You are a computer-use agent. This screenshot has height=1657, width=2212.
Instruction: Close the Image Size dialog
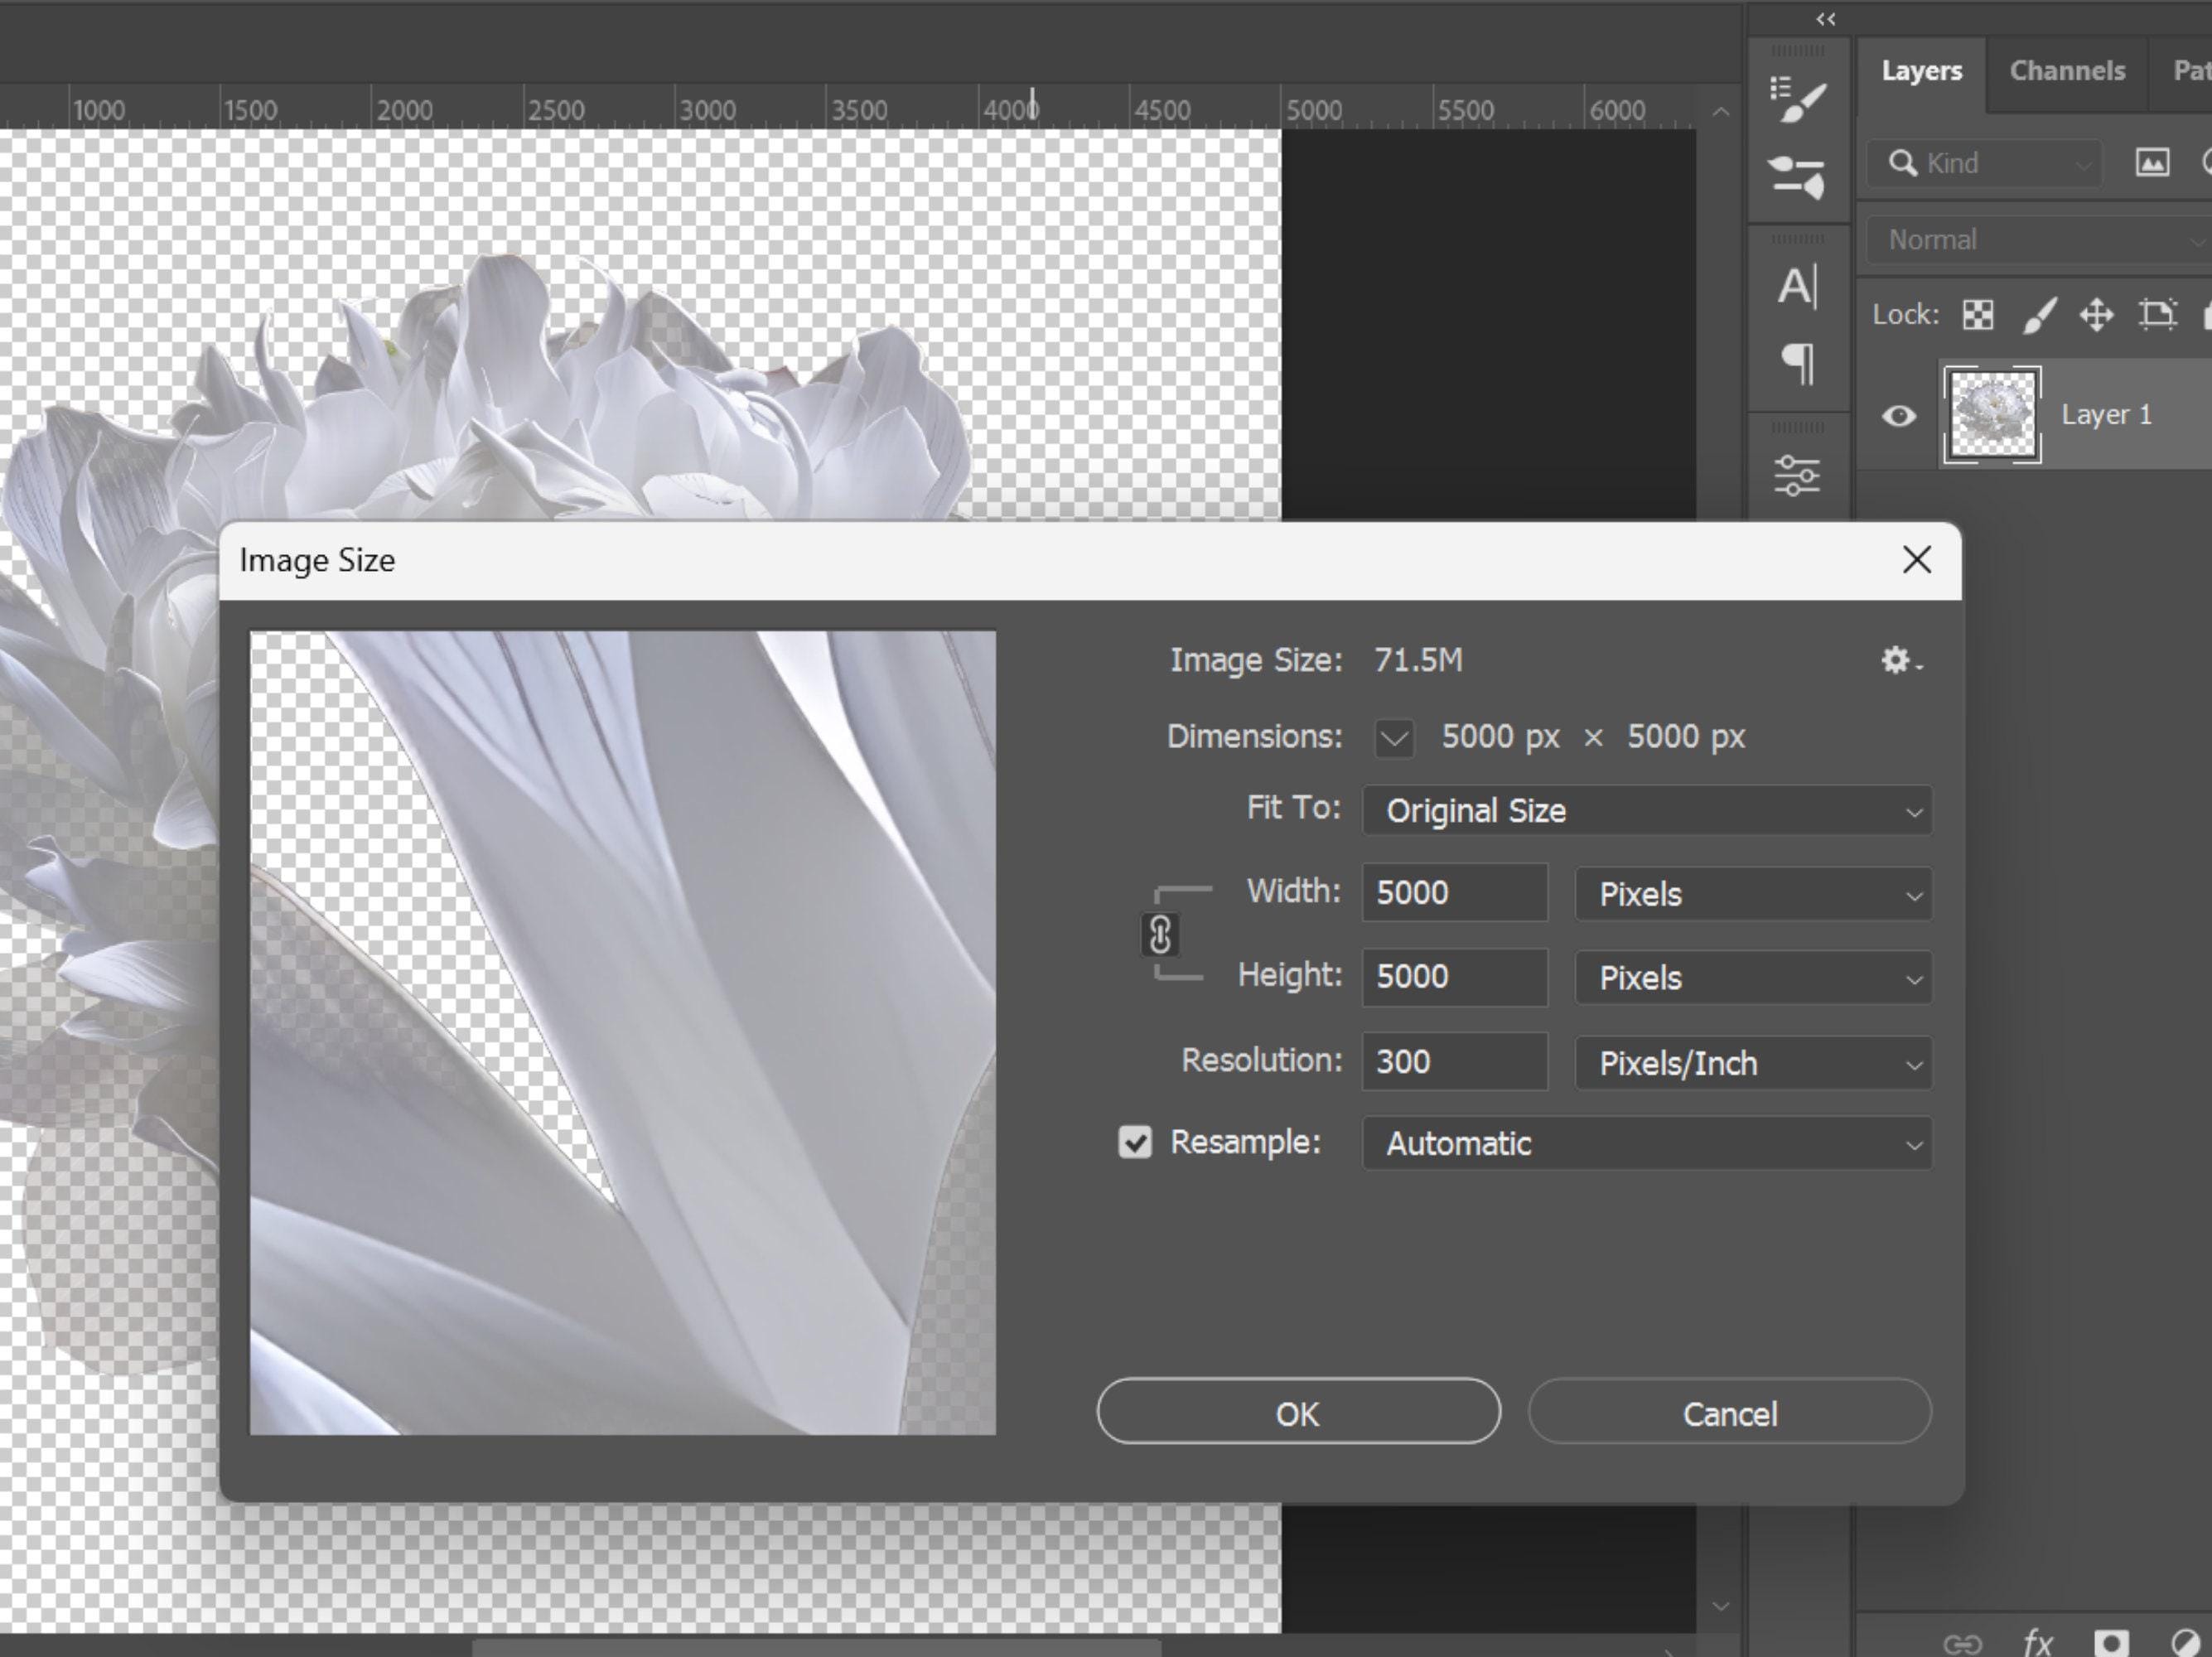coord(1916,560)
